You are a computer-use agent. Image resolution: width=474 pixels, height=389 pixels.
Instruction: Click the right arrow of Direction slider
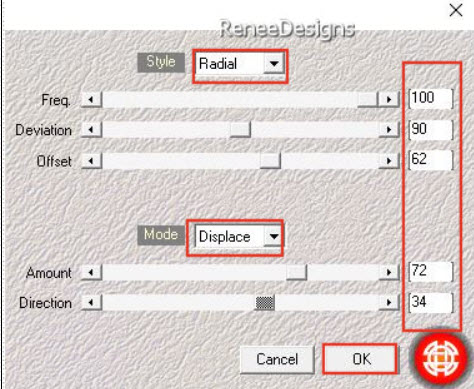[389, 303]
